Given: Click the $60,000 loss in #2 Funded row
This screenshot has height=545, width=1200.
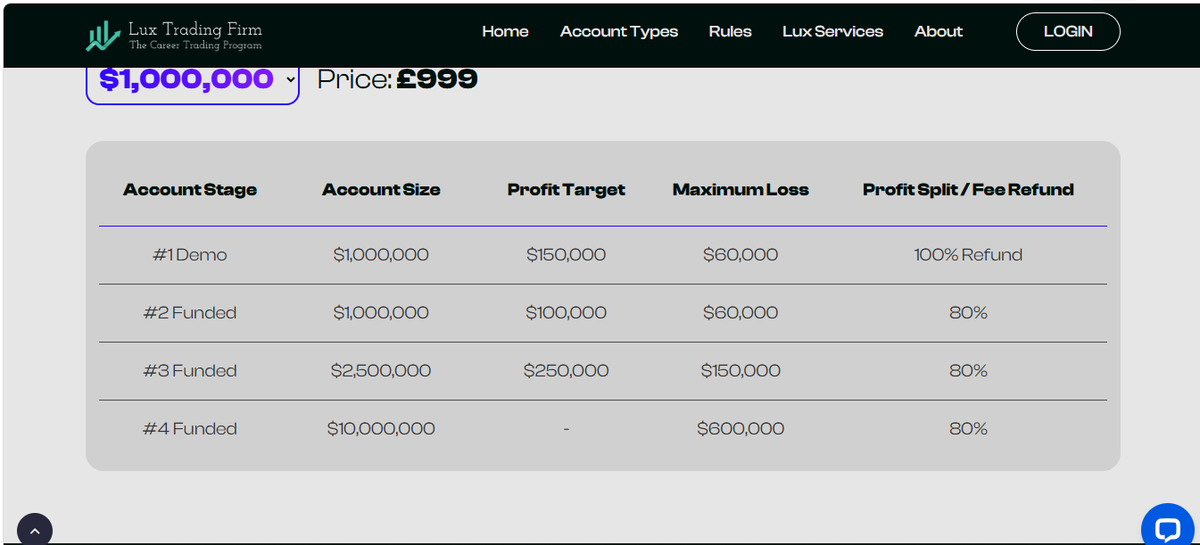Looking at the screenshot, I should pos(741,313).
